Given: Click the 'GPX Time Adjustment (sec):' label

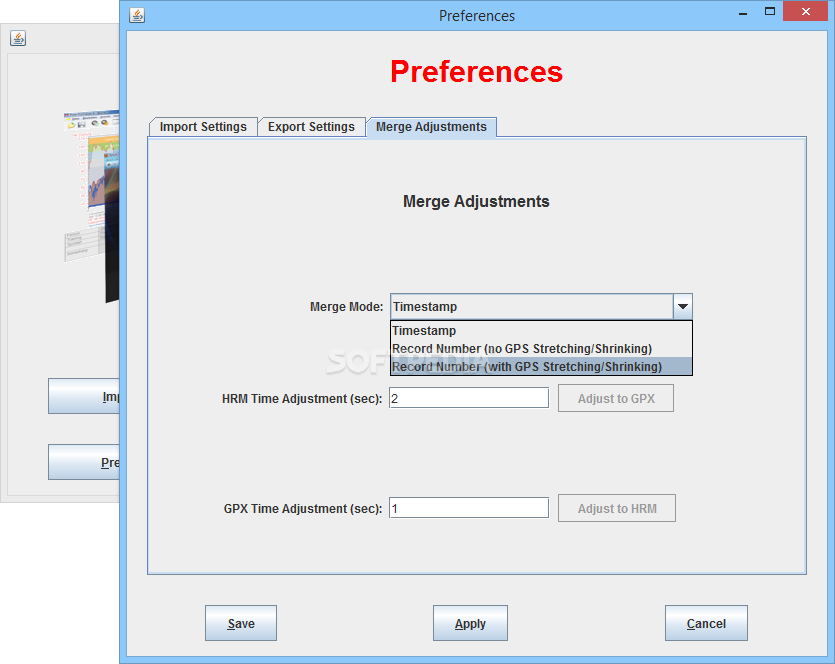Looking at the screenshot, I should tap(303, 509).
